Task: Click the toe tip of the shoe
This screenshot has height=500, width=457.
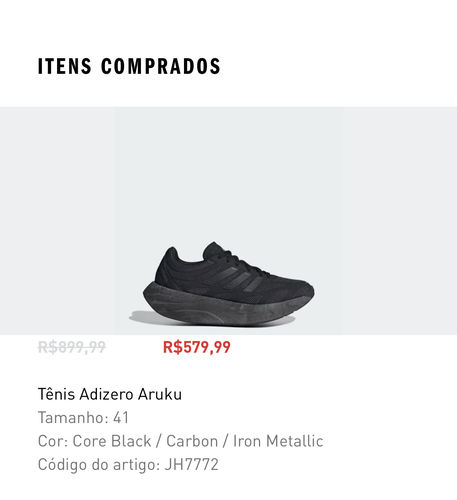Action: (305, 288)
